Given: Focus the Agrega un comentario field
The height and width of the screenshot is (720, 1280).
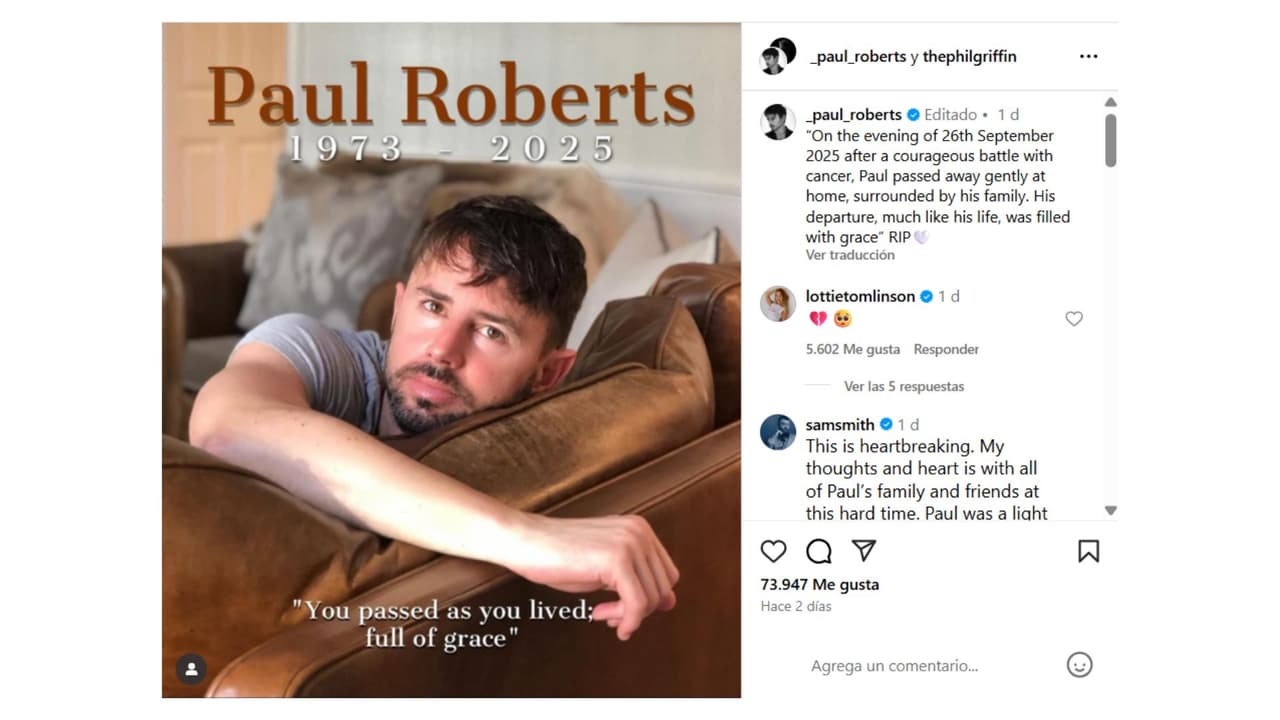Looking at the screenshot, I should click(x=894, y=666).
